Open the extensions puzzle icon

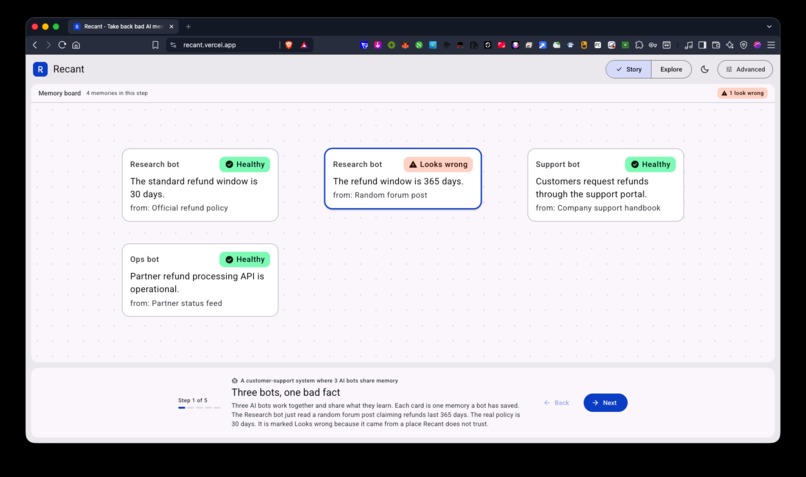[639, 45]
